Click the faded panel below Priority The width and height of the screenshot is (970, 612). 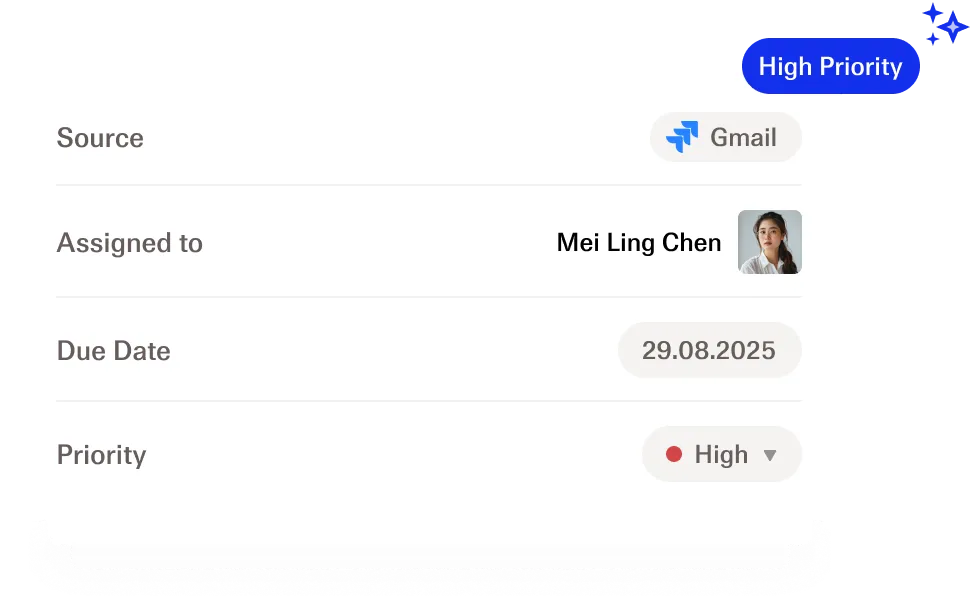coord(428,557)
